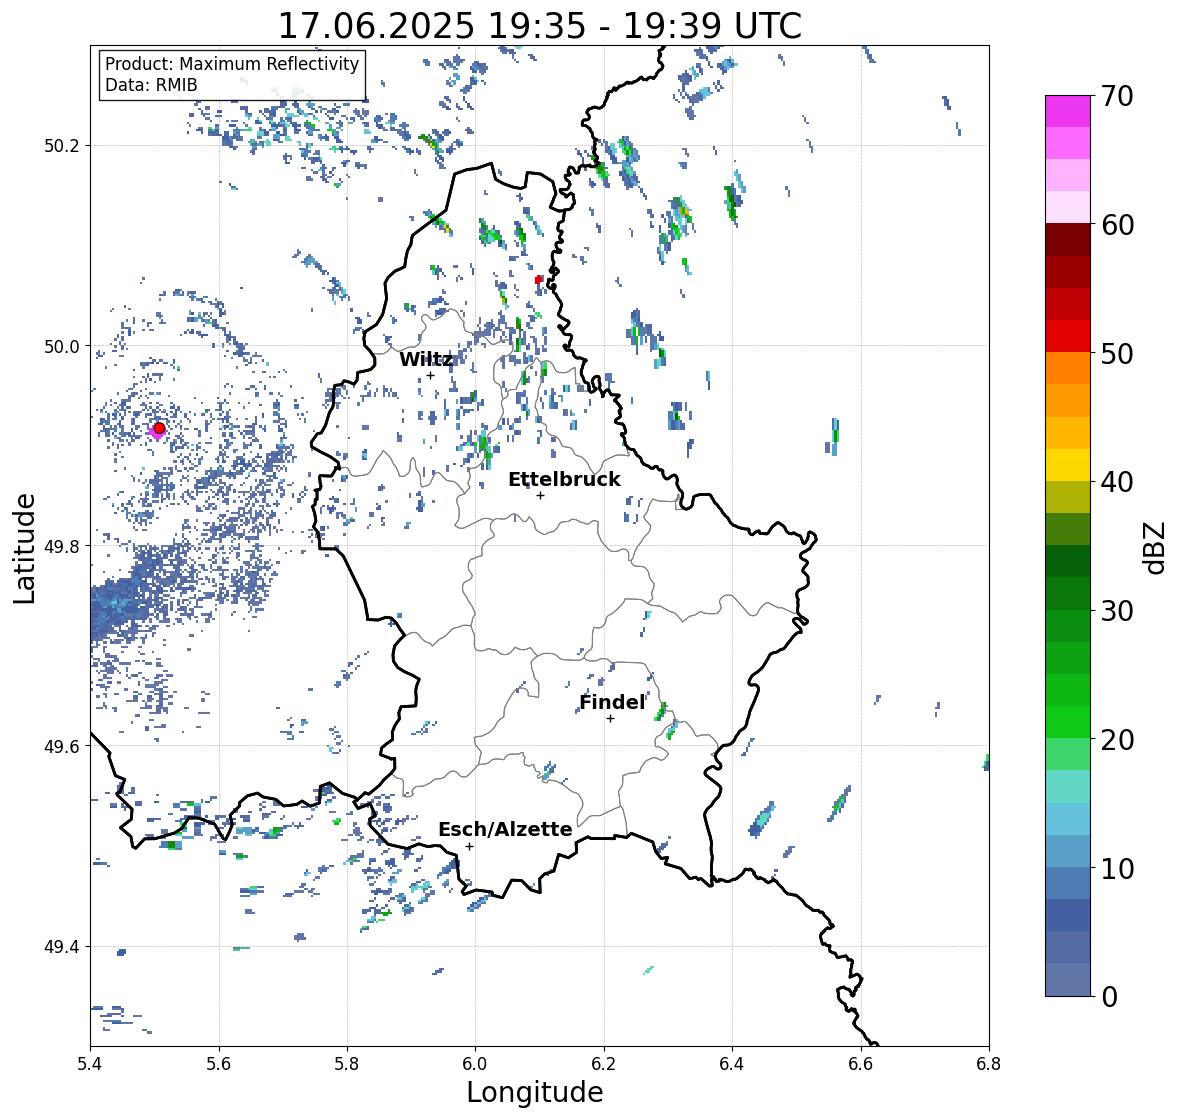Click the colorbar tick label 10

tap(1117, 868)
